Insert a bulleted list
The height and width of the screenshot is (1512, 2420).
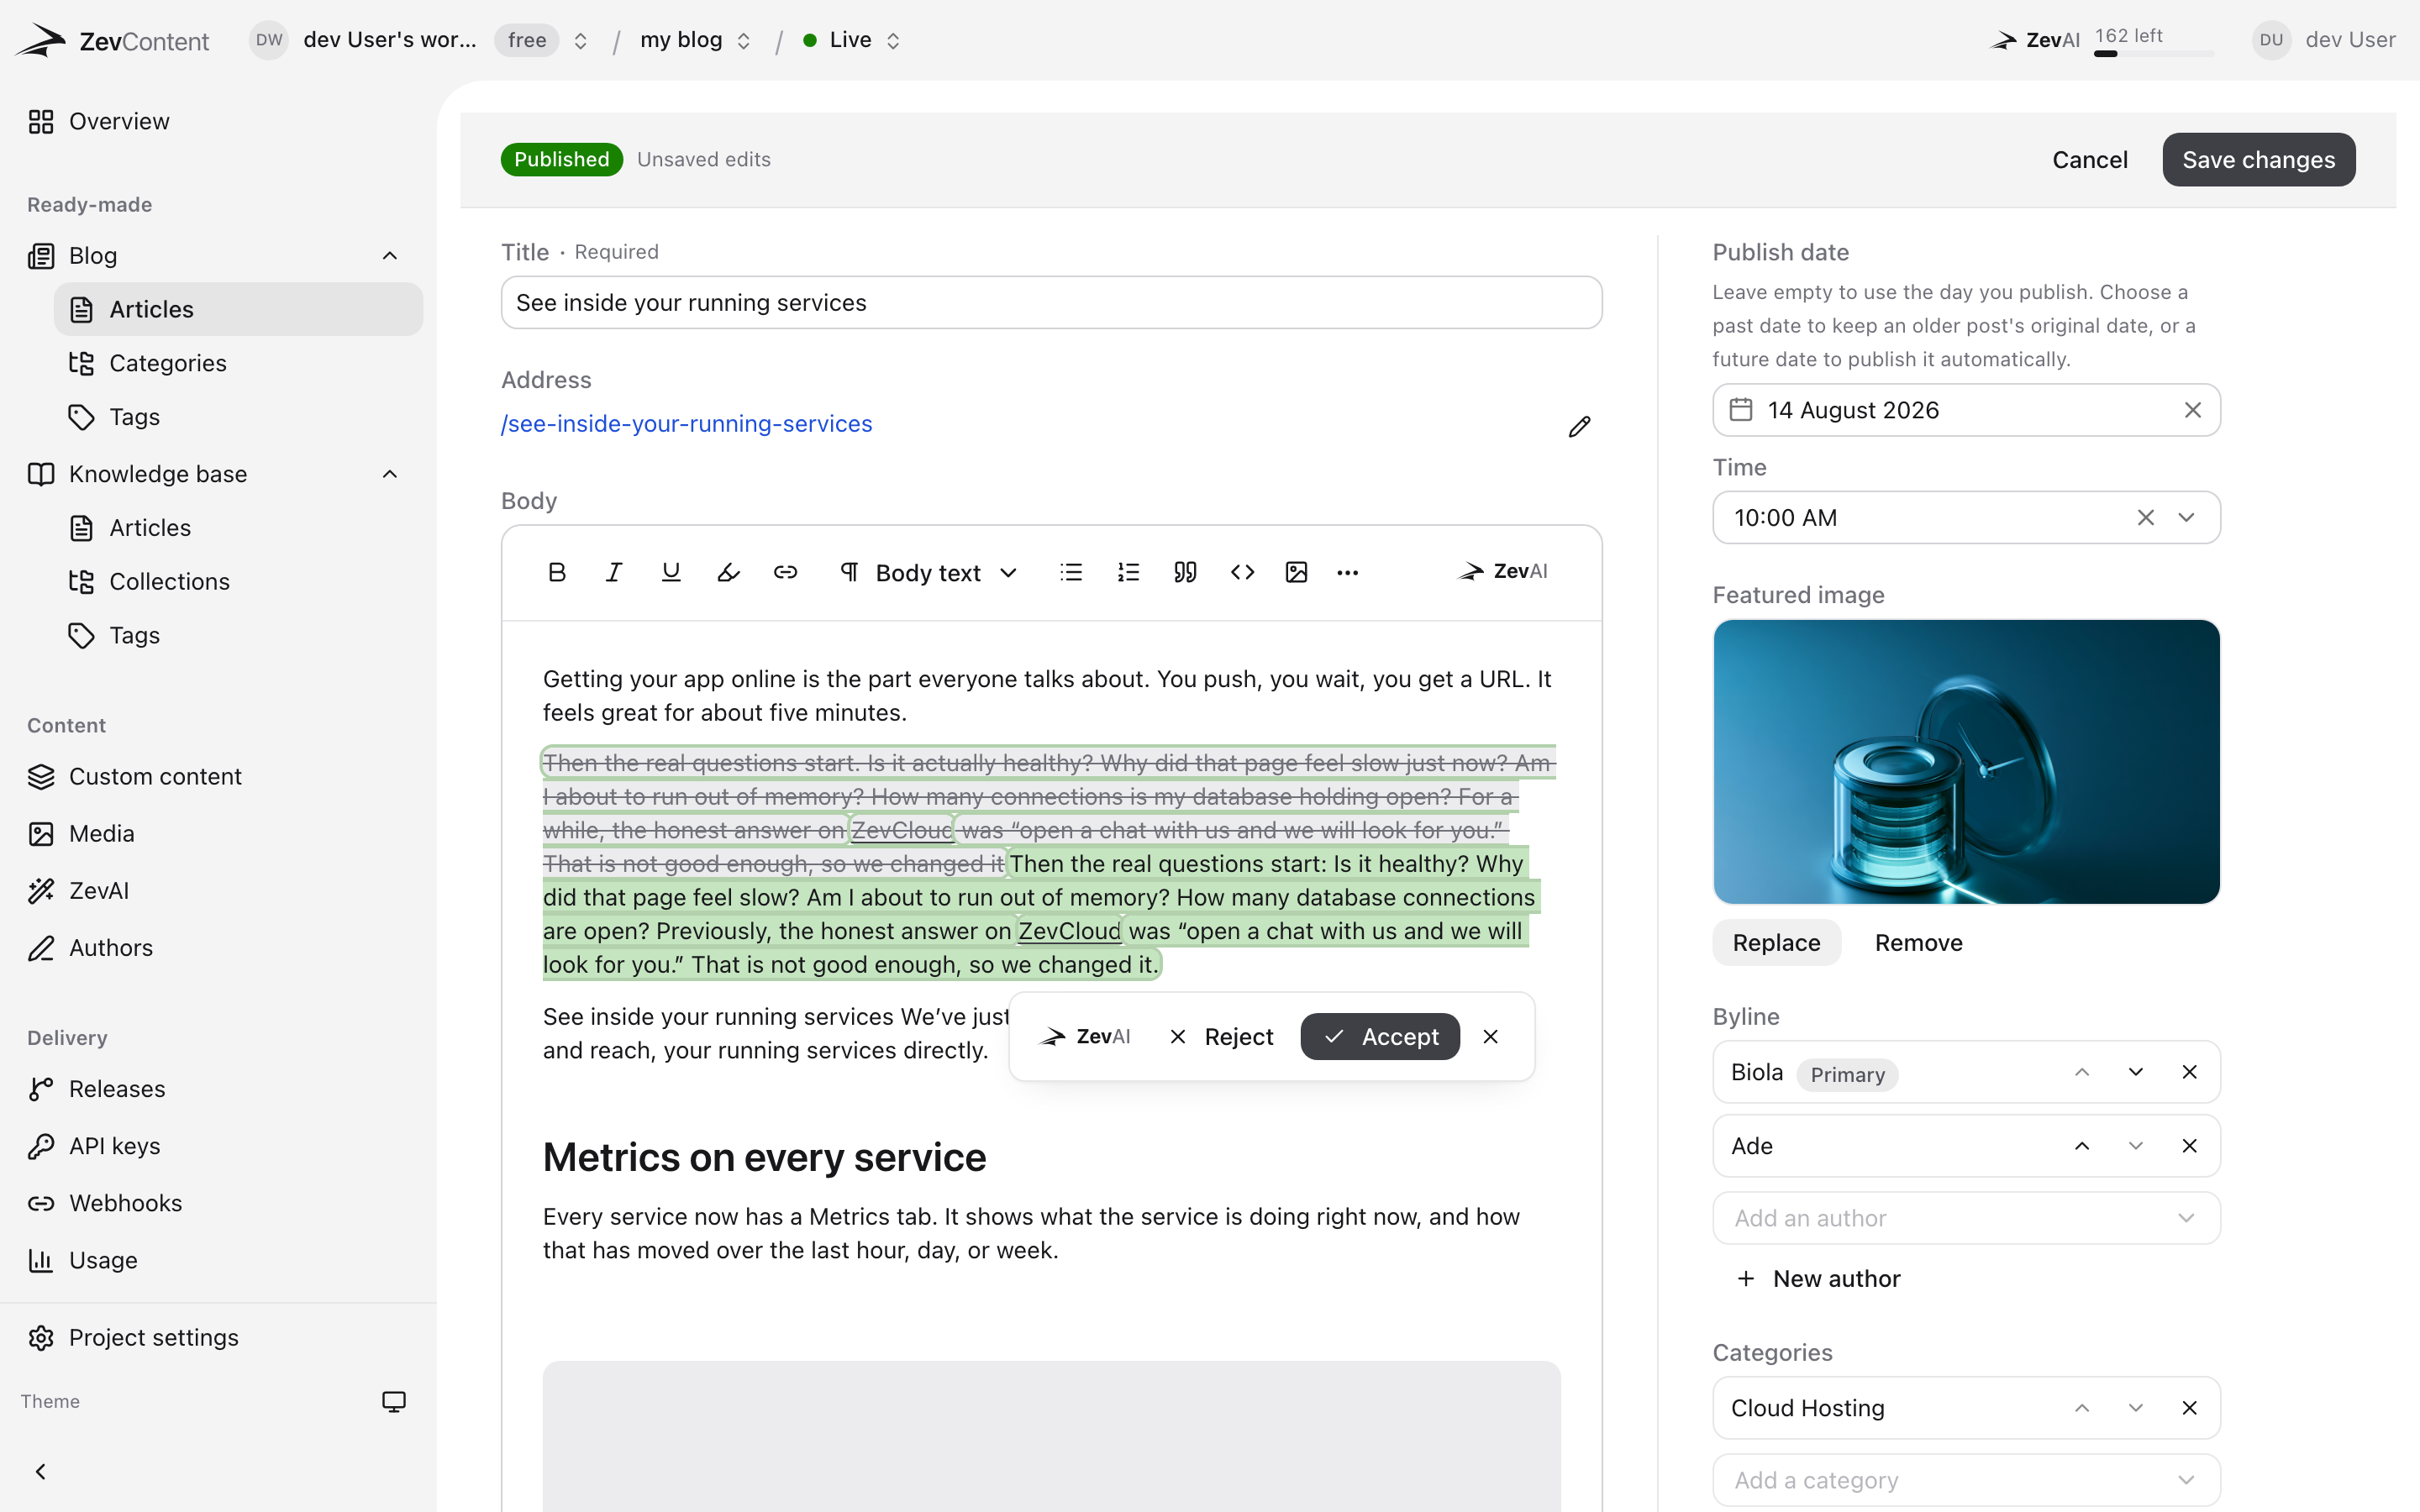(x=1071, y=572)
